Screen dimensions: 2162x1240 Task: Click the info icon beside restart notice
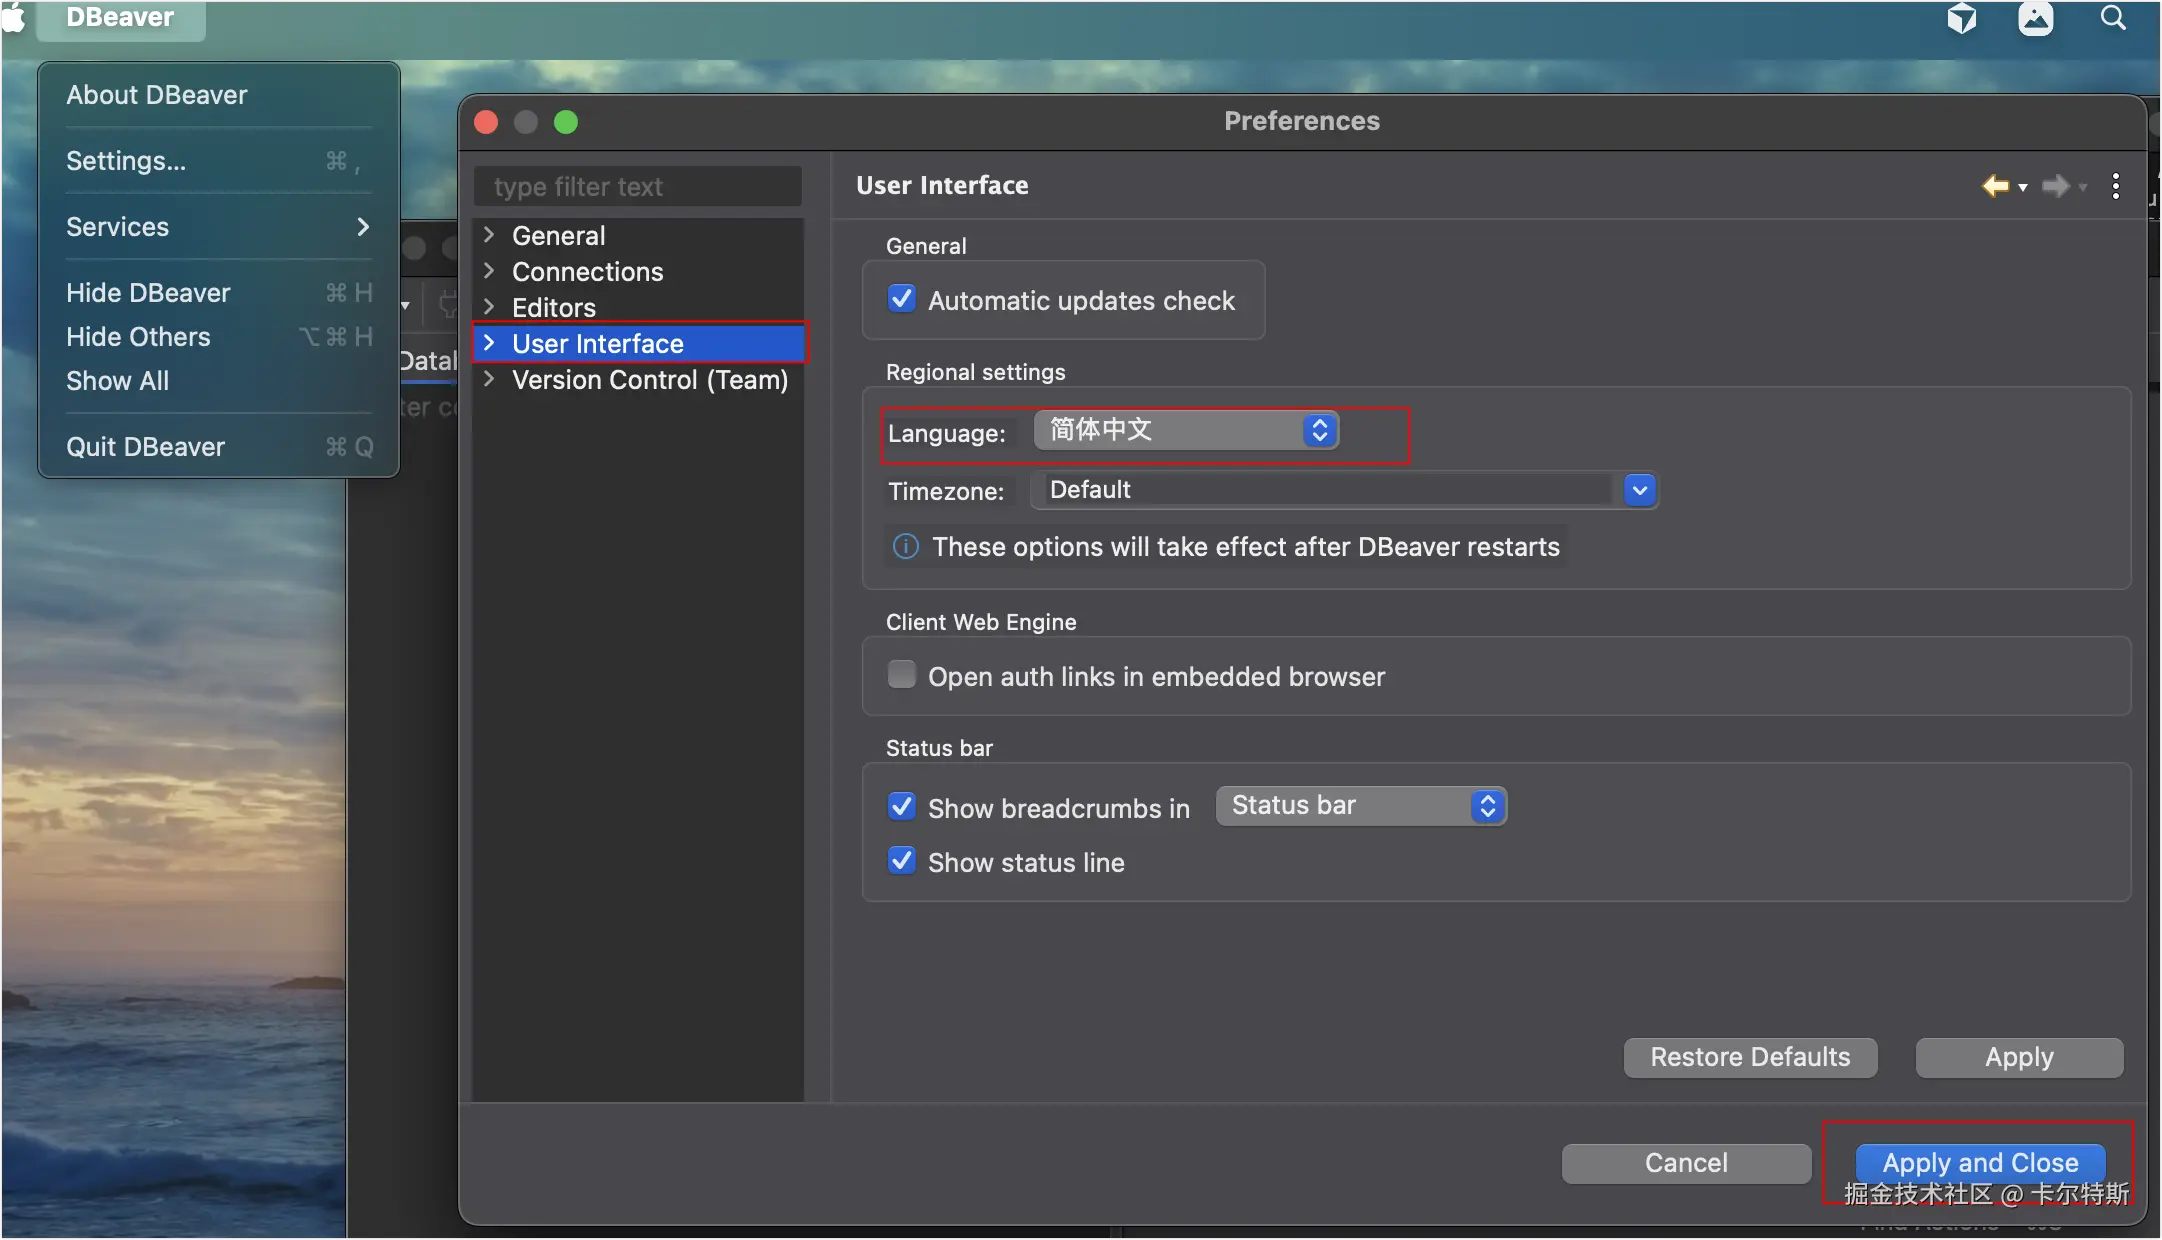(906, 546)
